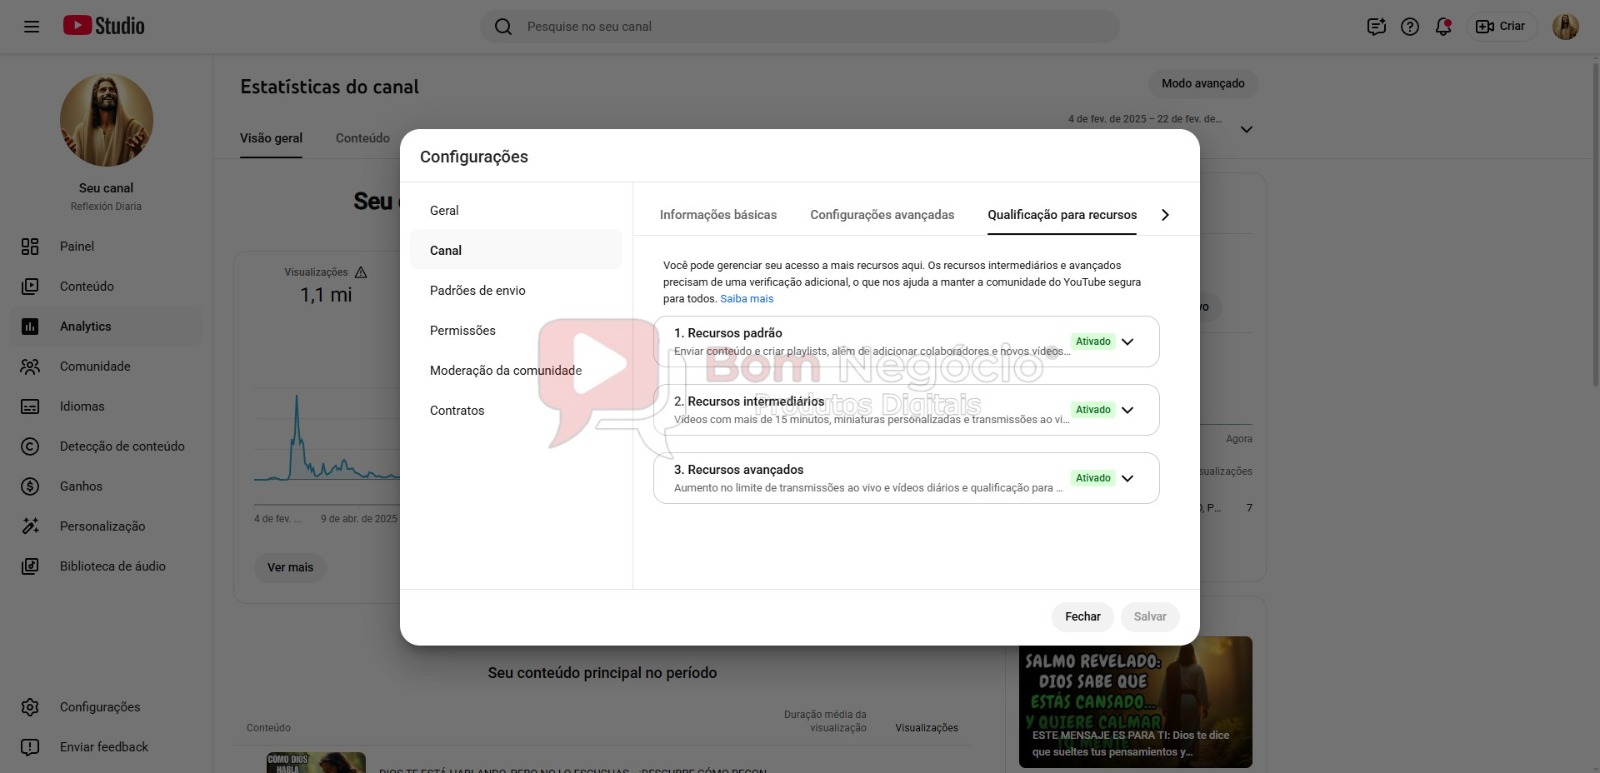
Task: Click the Comunidade people icon
Action: [x=30, y=366]
